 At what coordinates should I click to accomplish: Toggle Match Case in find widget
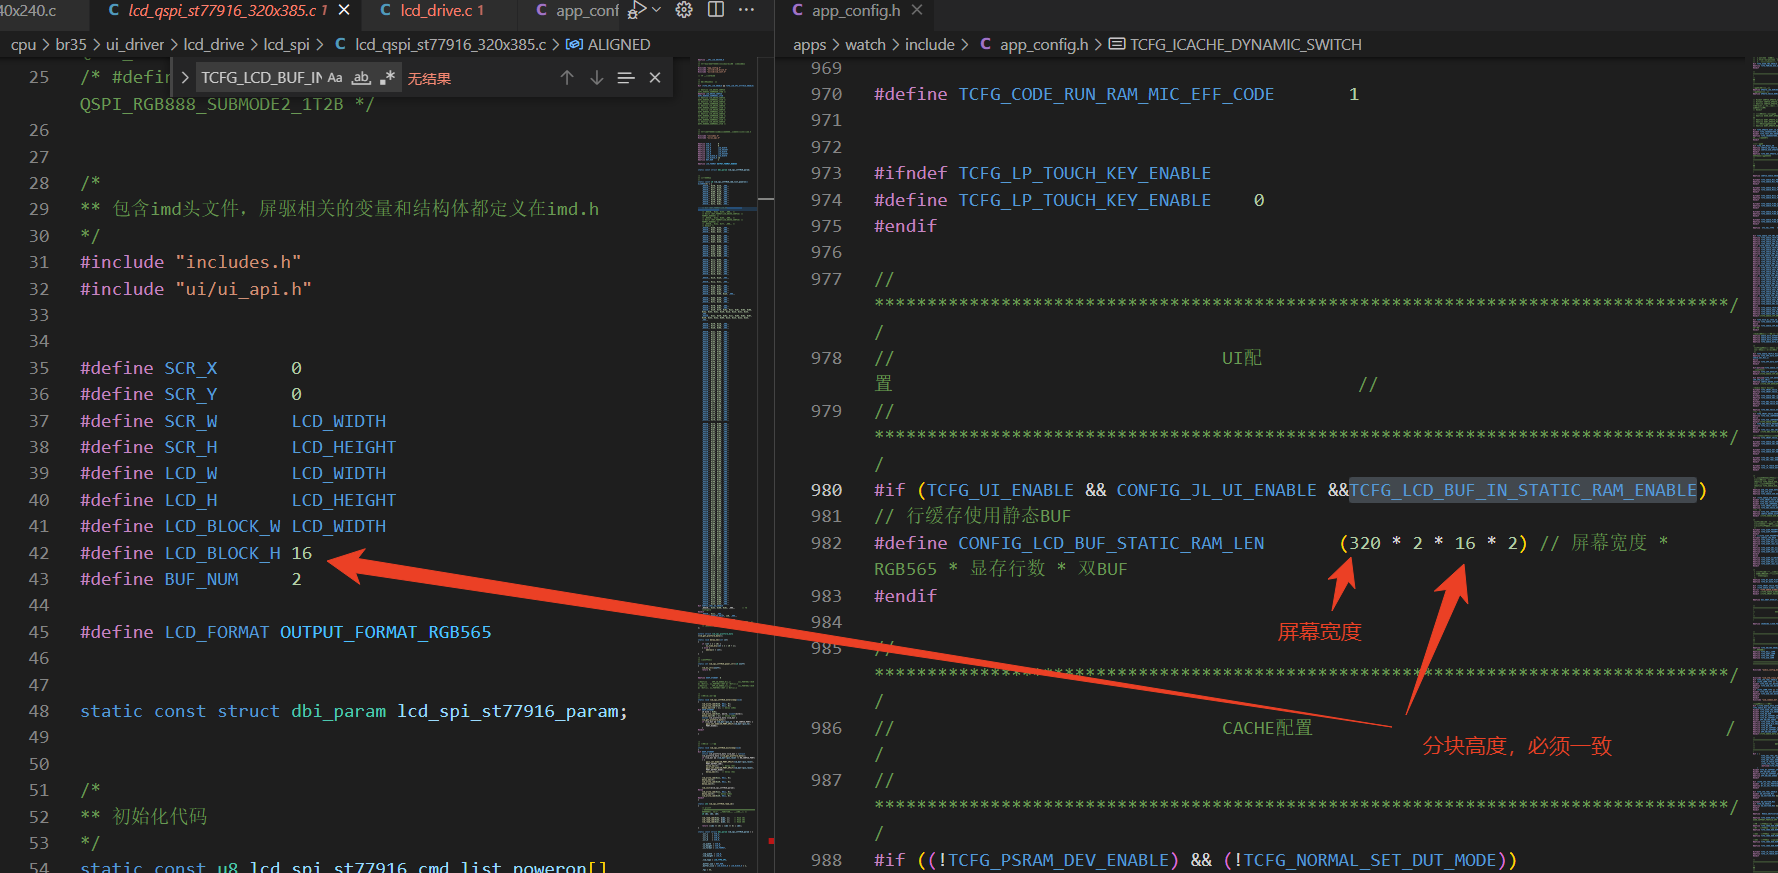[335, 78]
